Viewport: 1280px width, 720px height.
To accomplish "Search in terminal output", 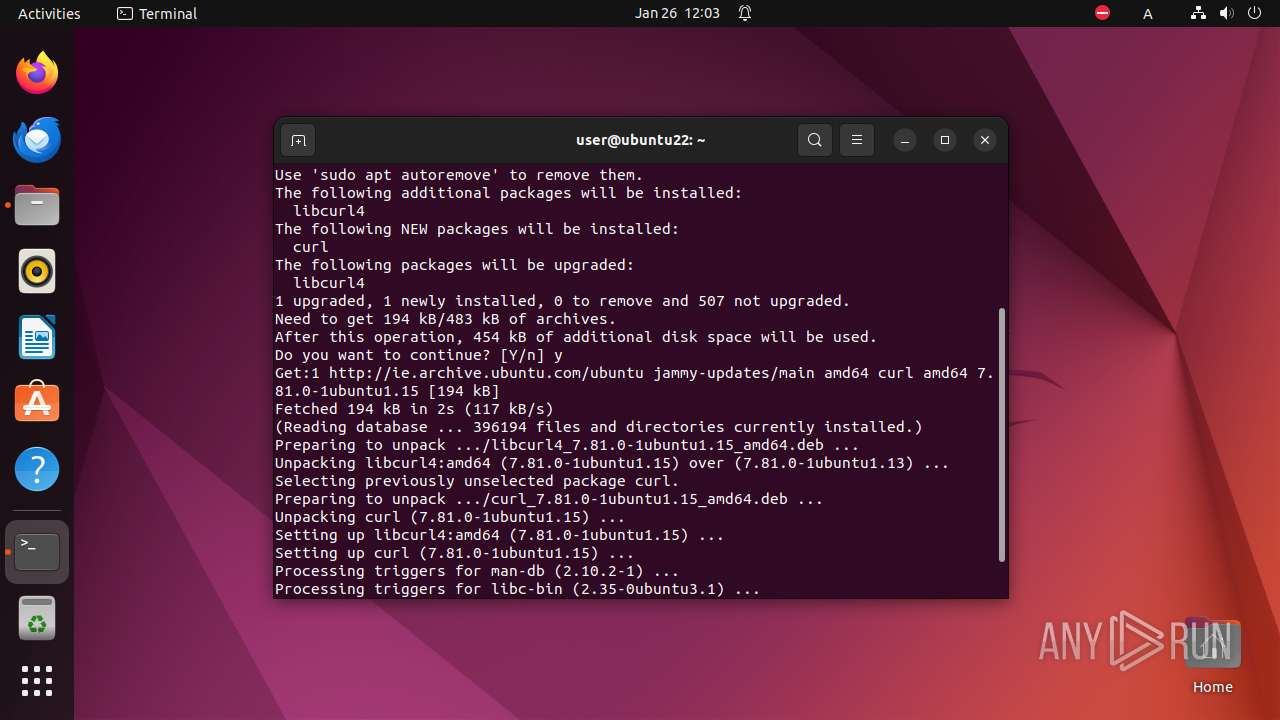I will click(815, 140).
